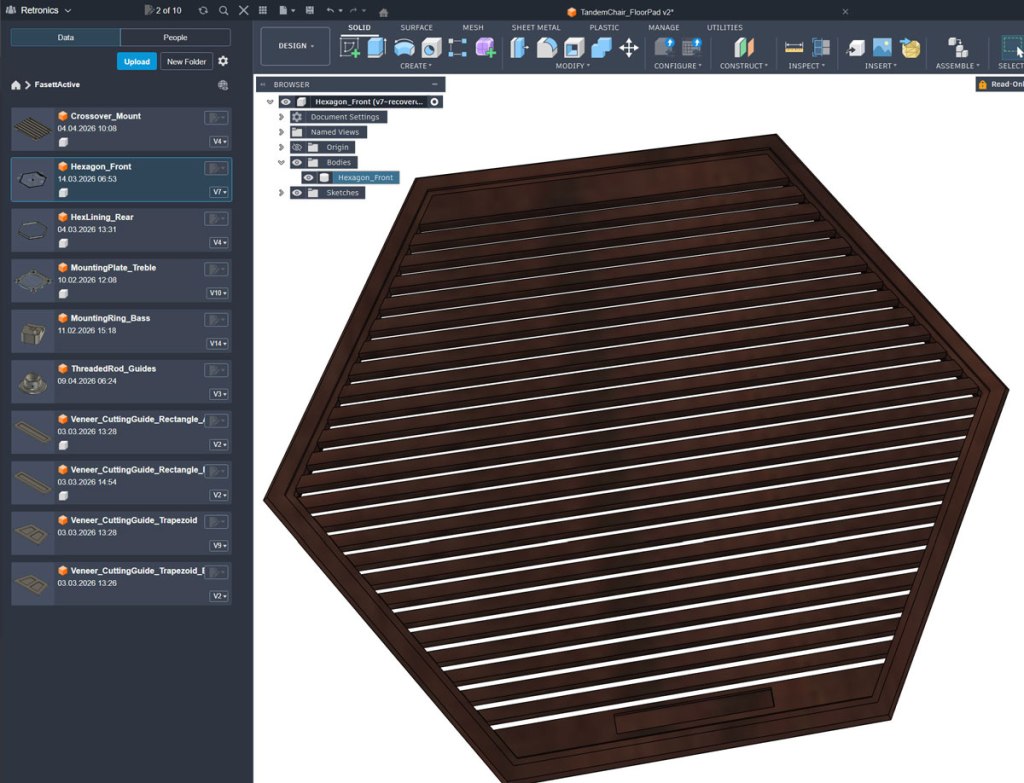Open the MountingRing_Bass file thumbnail

[32, 330]
